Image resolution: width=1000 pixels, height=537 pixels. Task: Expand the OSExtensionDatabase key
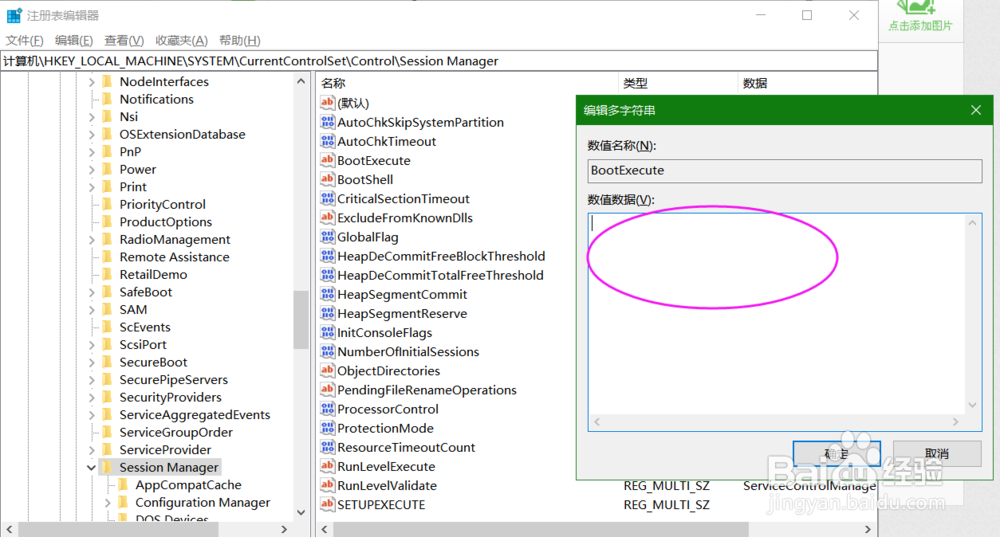[x=91, y=135]
